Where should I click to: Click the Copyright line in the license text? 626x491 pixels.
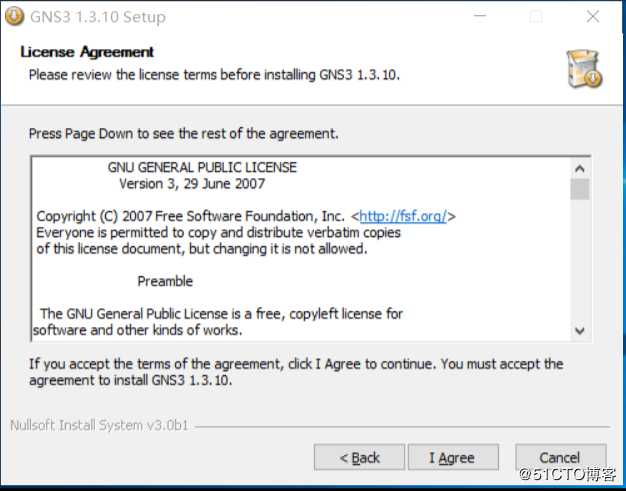(190, 216)
